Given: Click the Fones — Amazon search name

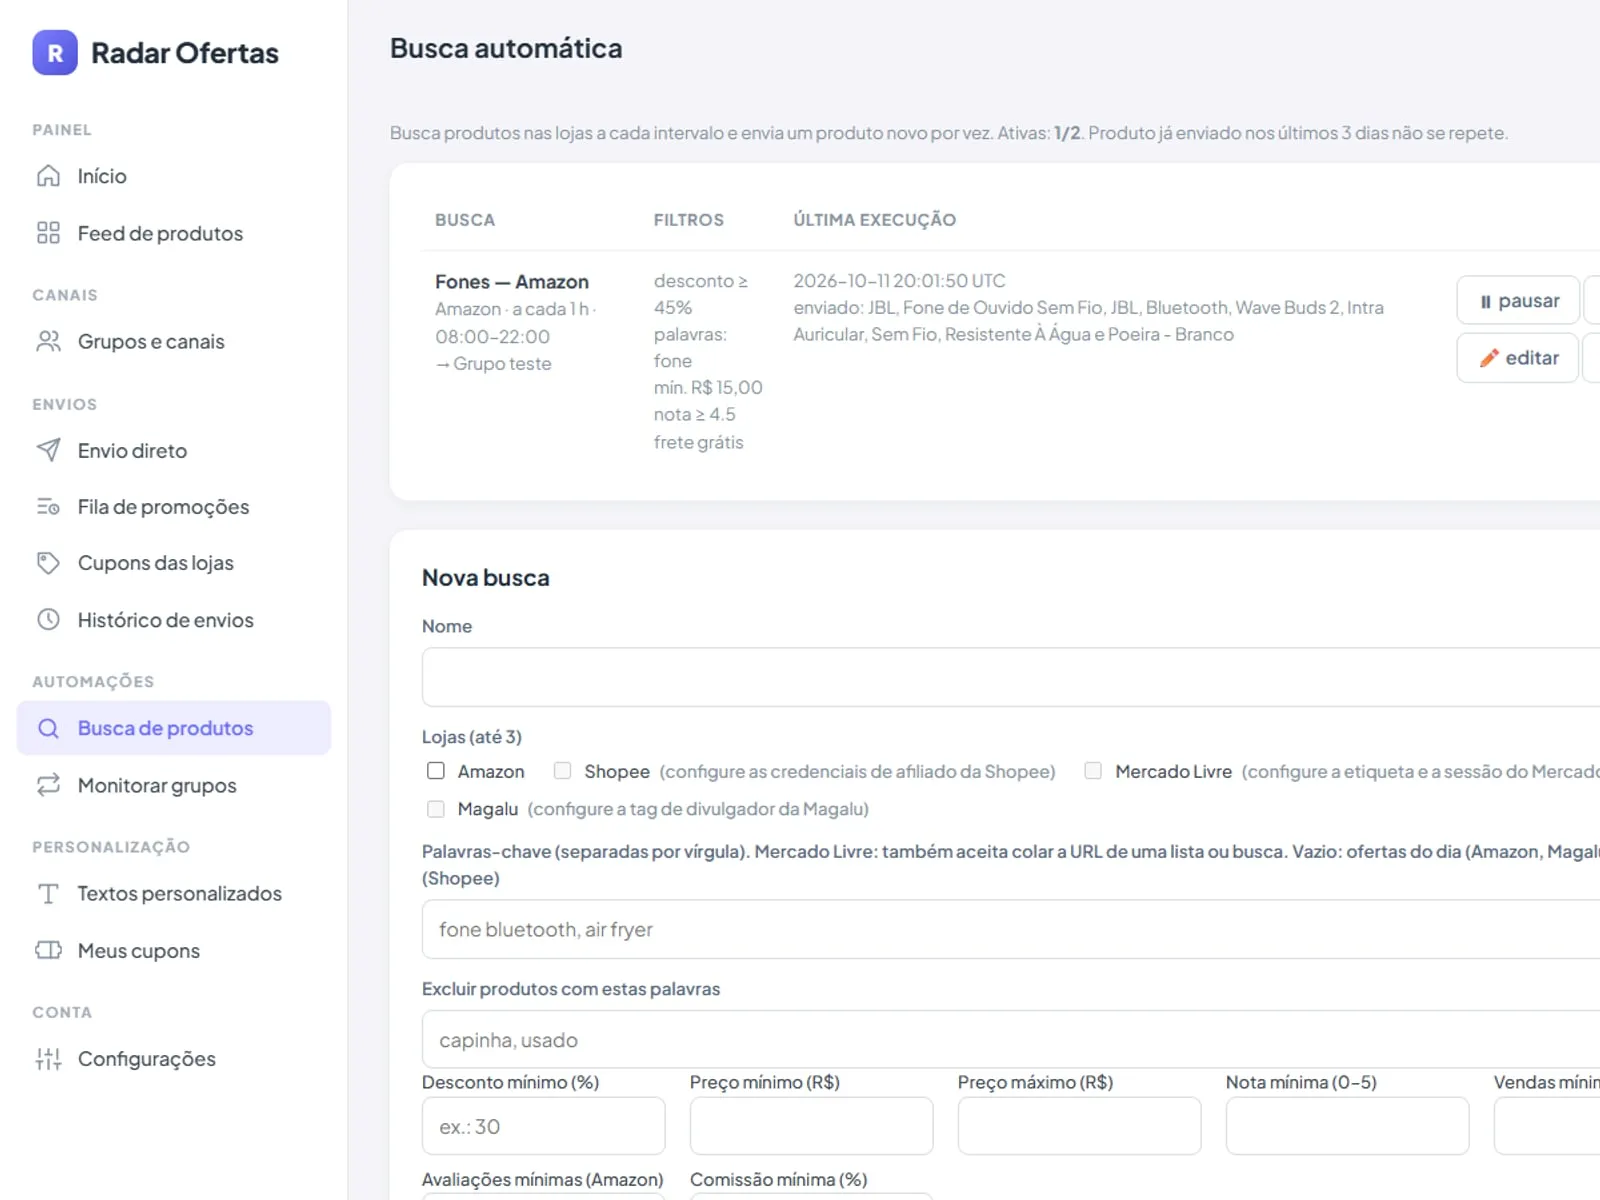Looking at the screenshot, I should pos(512,282).
